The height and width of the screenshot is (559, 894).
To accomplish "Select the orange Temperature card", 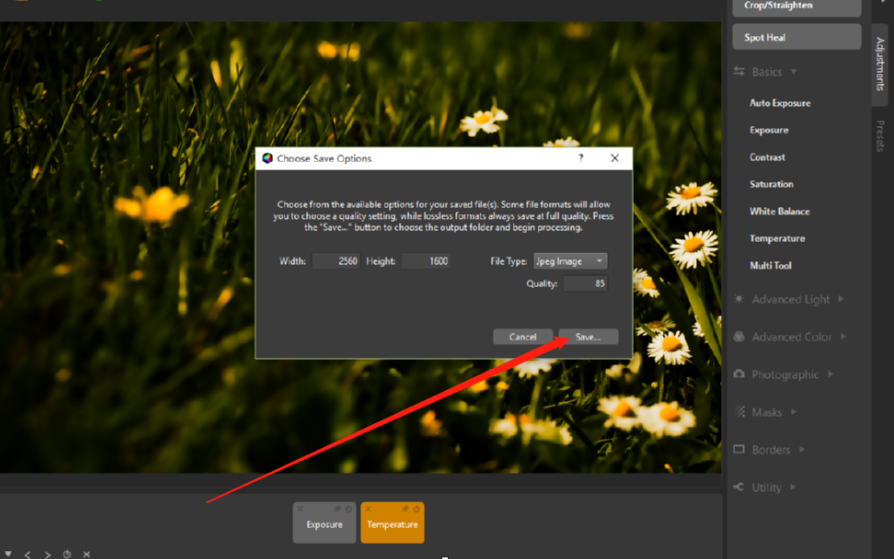I will [x=392, y=522].
